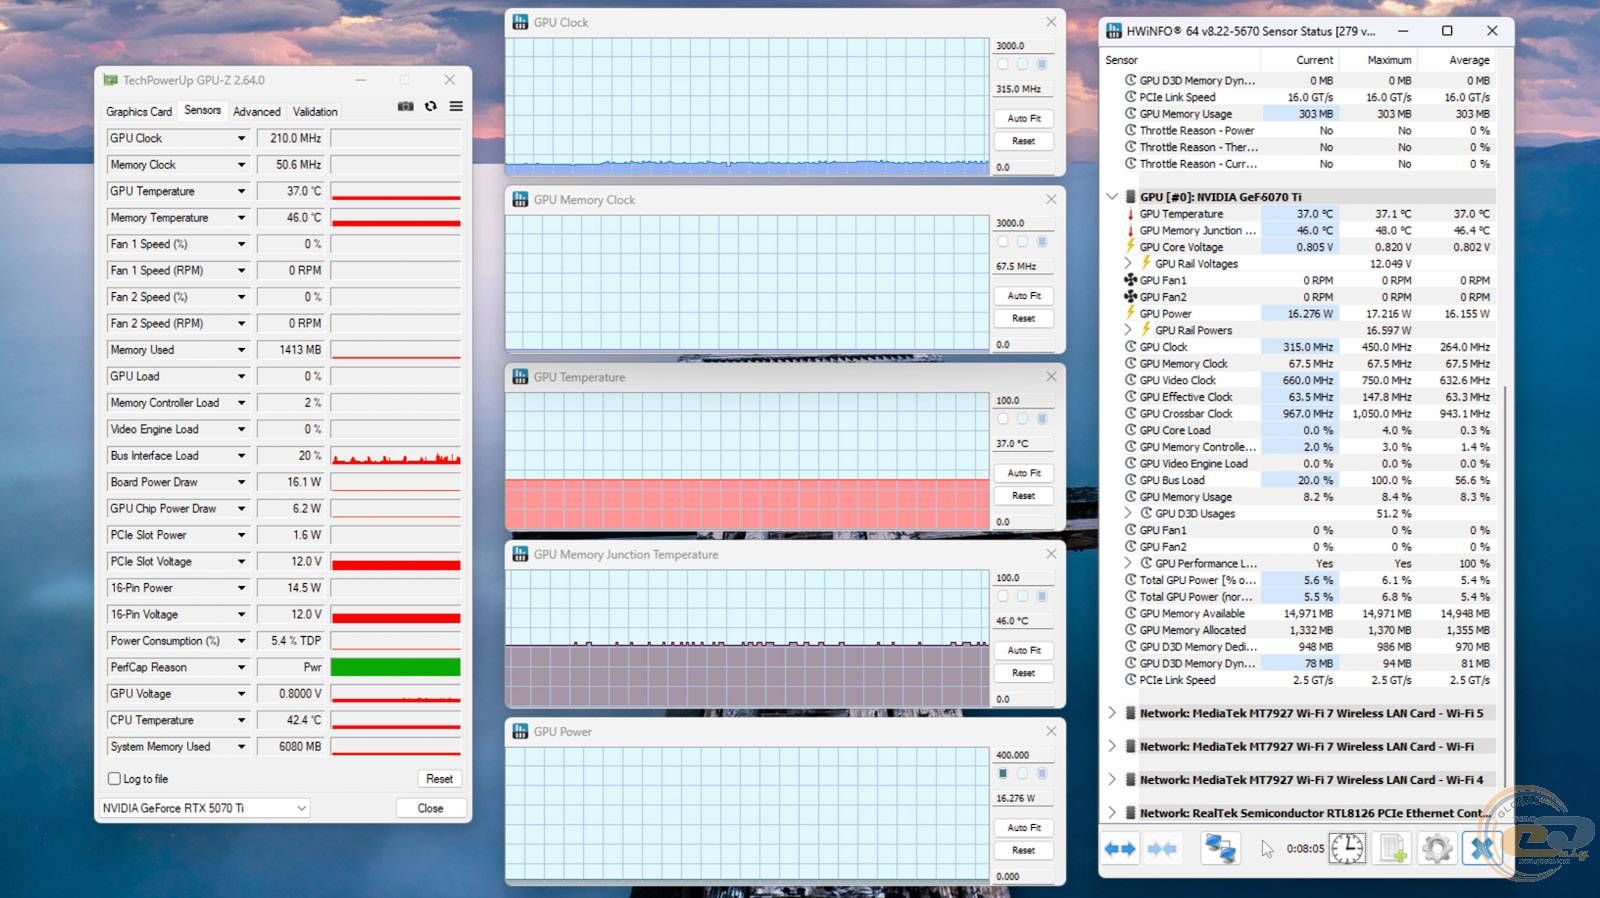1600x898 pixels.
Task: Click Reset in the GPU Power graph
Action: 1024,850
